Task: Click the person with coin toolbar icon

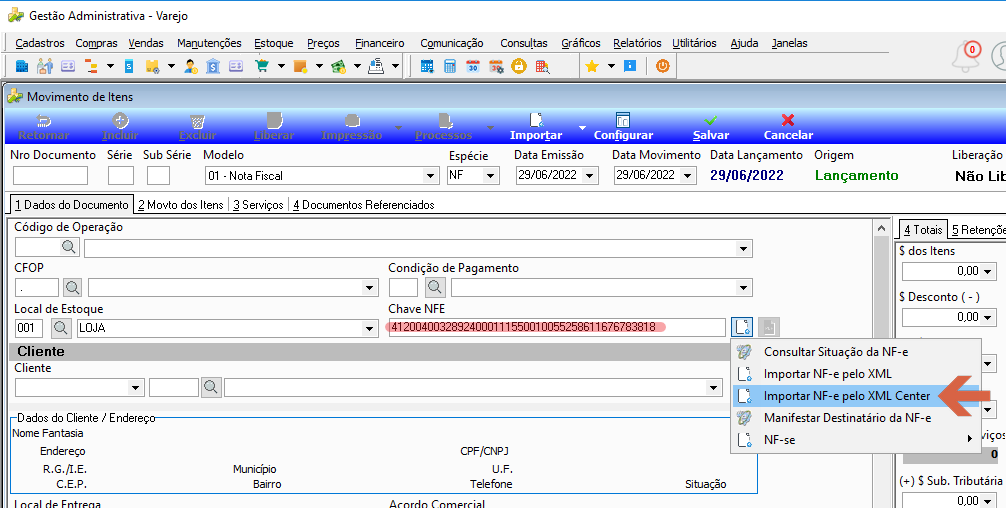Action: [191, 66]
